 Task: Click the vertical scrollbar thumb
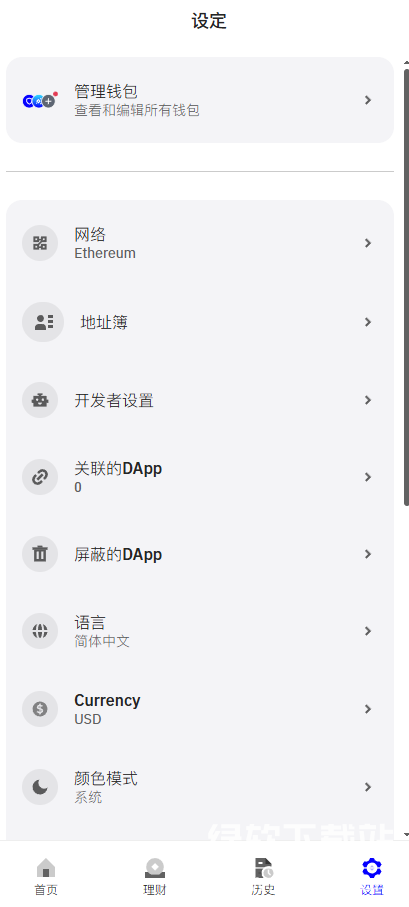coord(407,287)
